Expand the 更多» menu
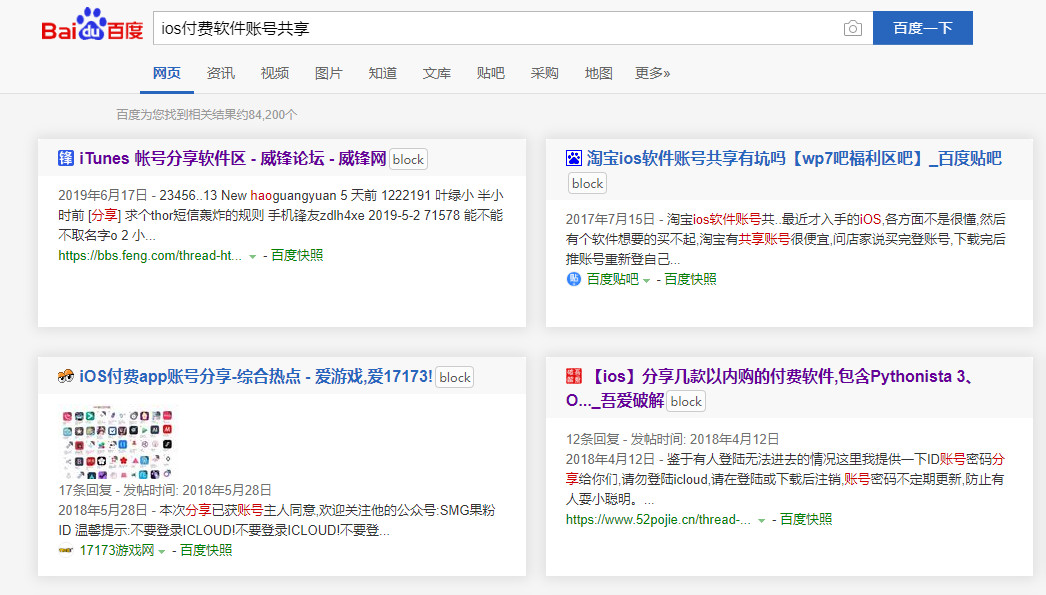Image resolution: width=1046 pixels, height=595 pixels. [x=652, y=73]
